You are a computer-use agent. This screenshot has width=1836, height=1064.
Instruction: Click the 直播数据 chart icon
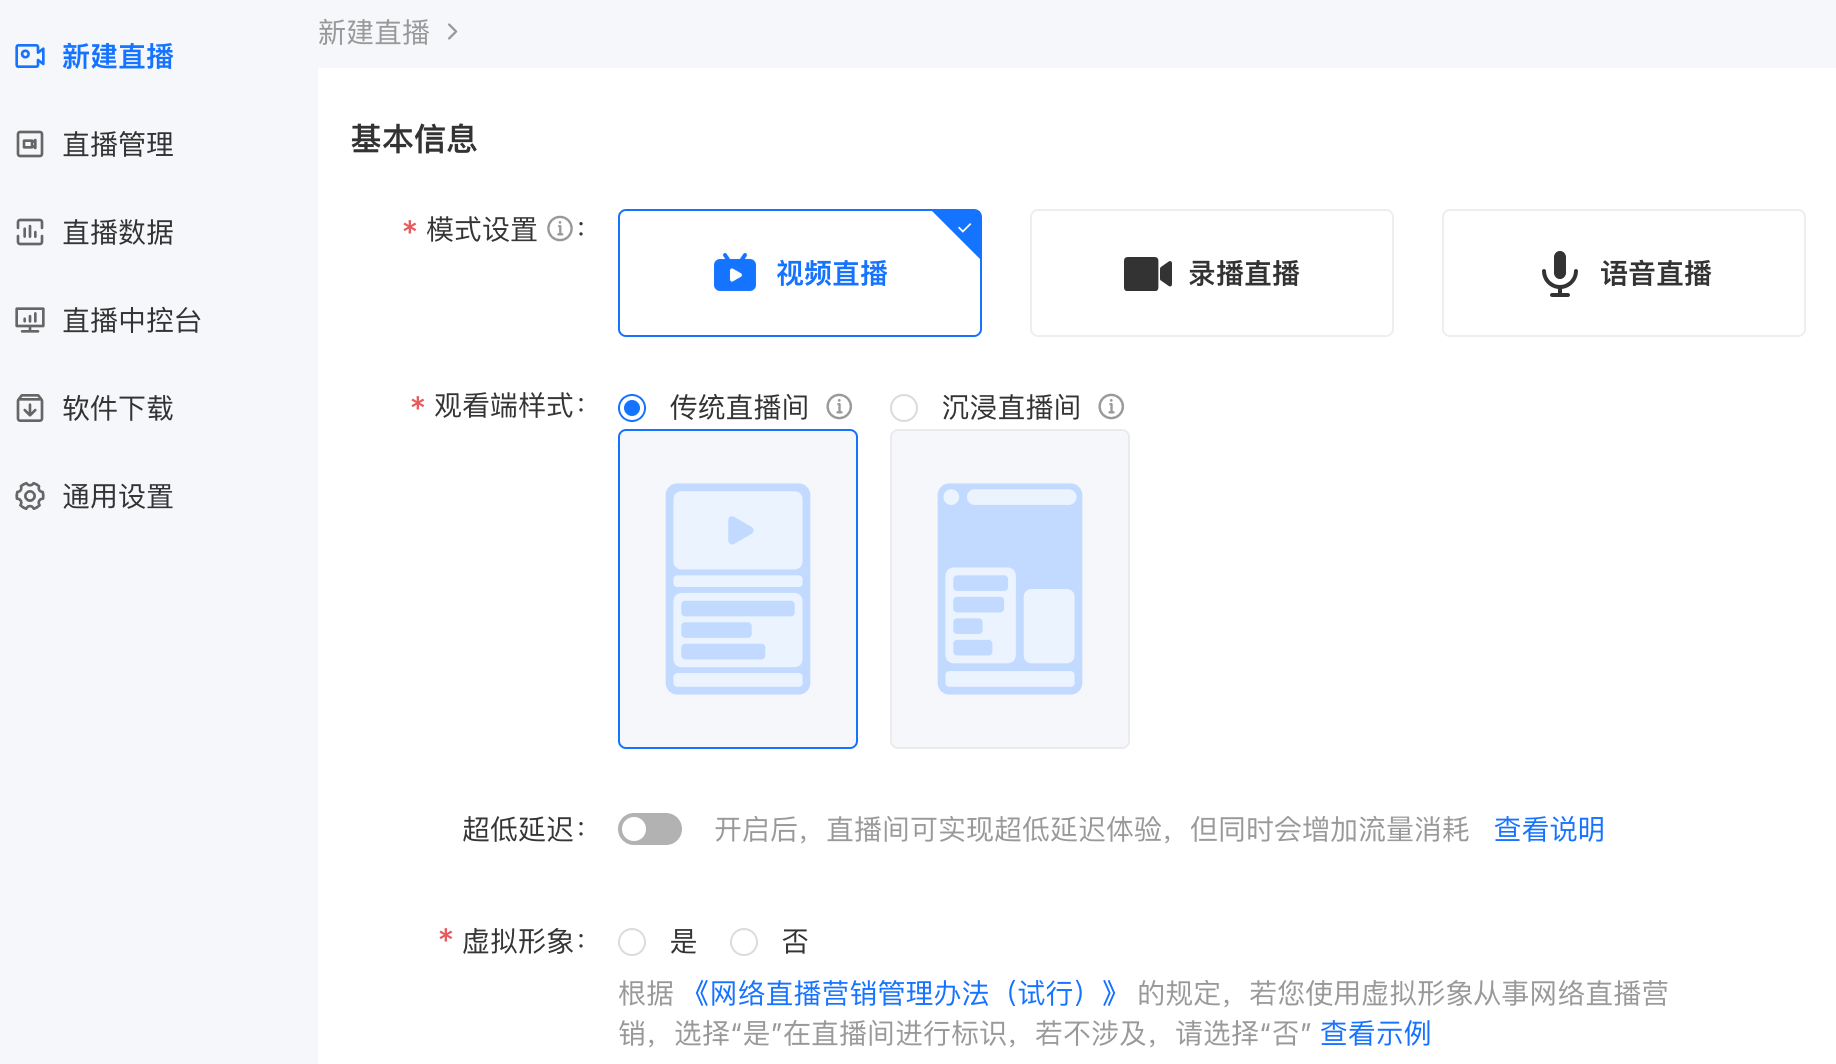click(30, 232)
